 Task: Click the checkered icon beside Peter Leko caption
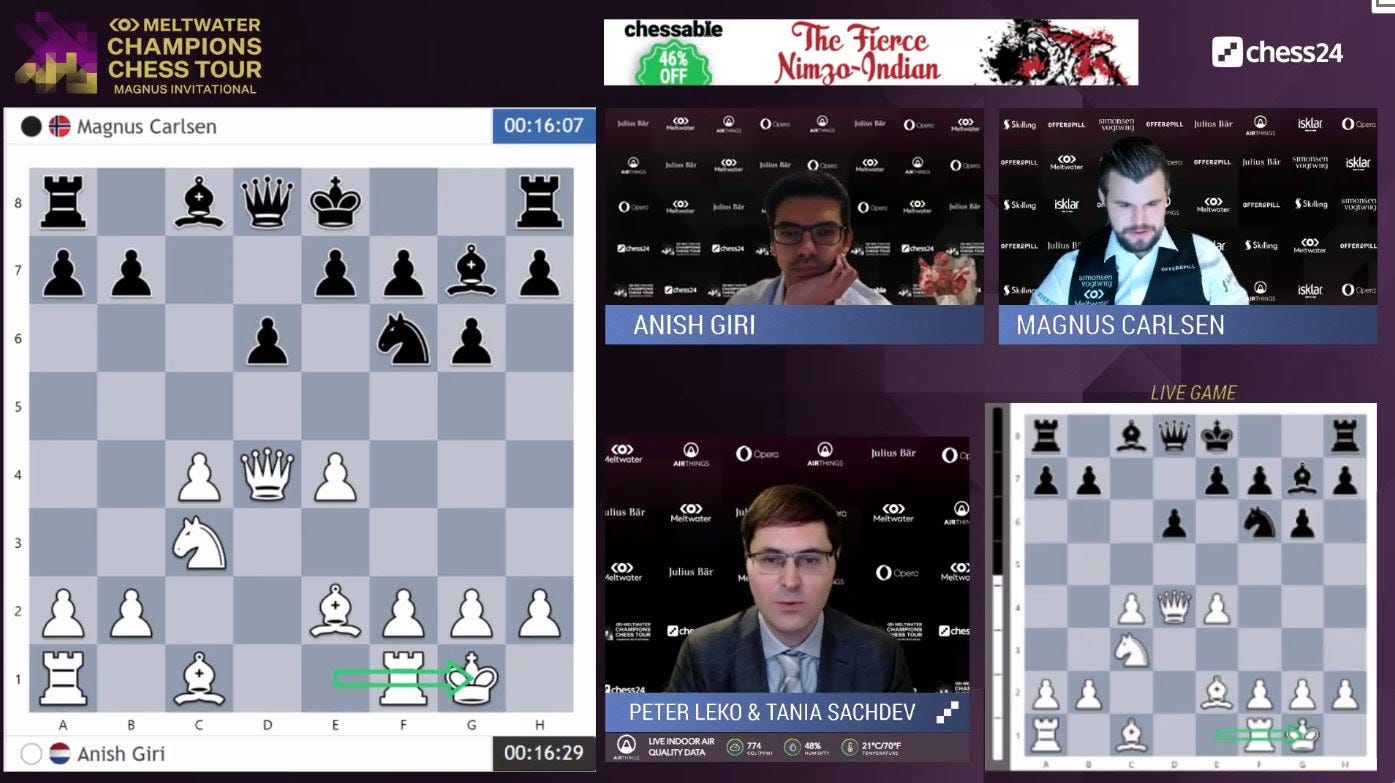point(948,712)
